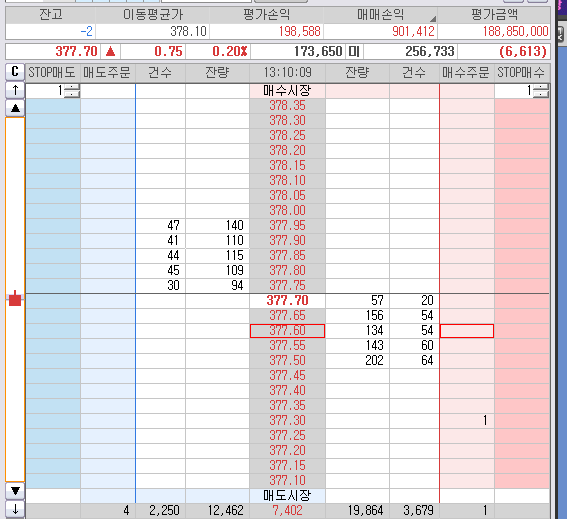This screenshot has width=567, height=519.
Task: Click the C cancel-all button
Action: [x=15, y=72]
